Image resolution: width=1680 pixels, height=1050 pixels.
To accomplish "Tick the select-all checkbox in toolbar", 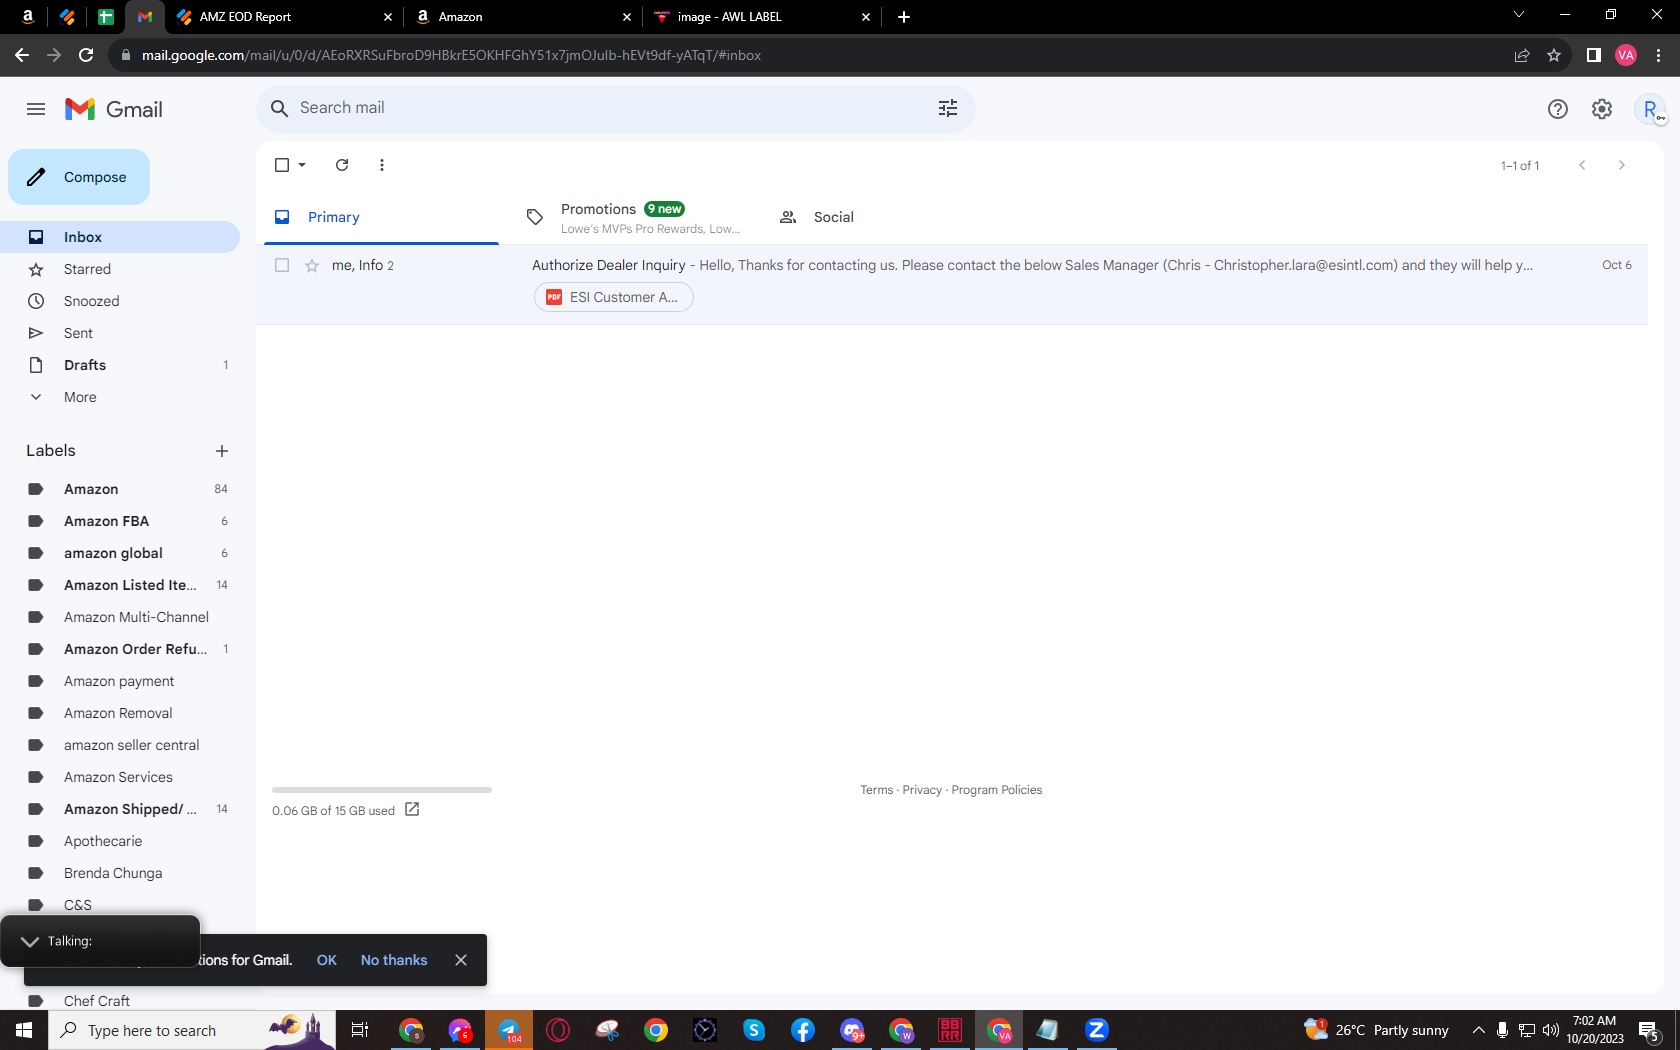I will (x=282, y=165).
